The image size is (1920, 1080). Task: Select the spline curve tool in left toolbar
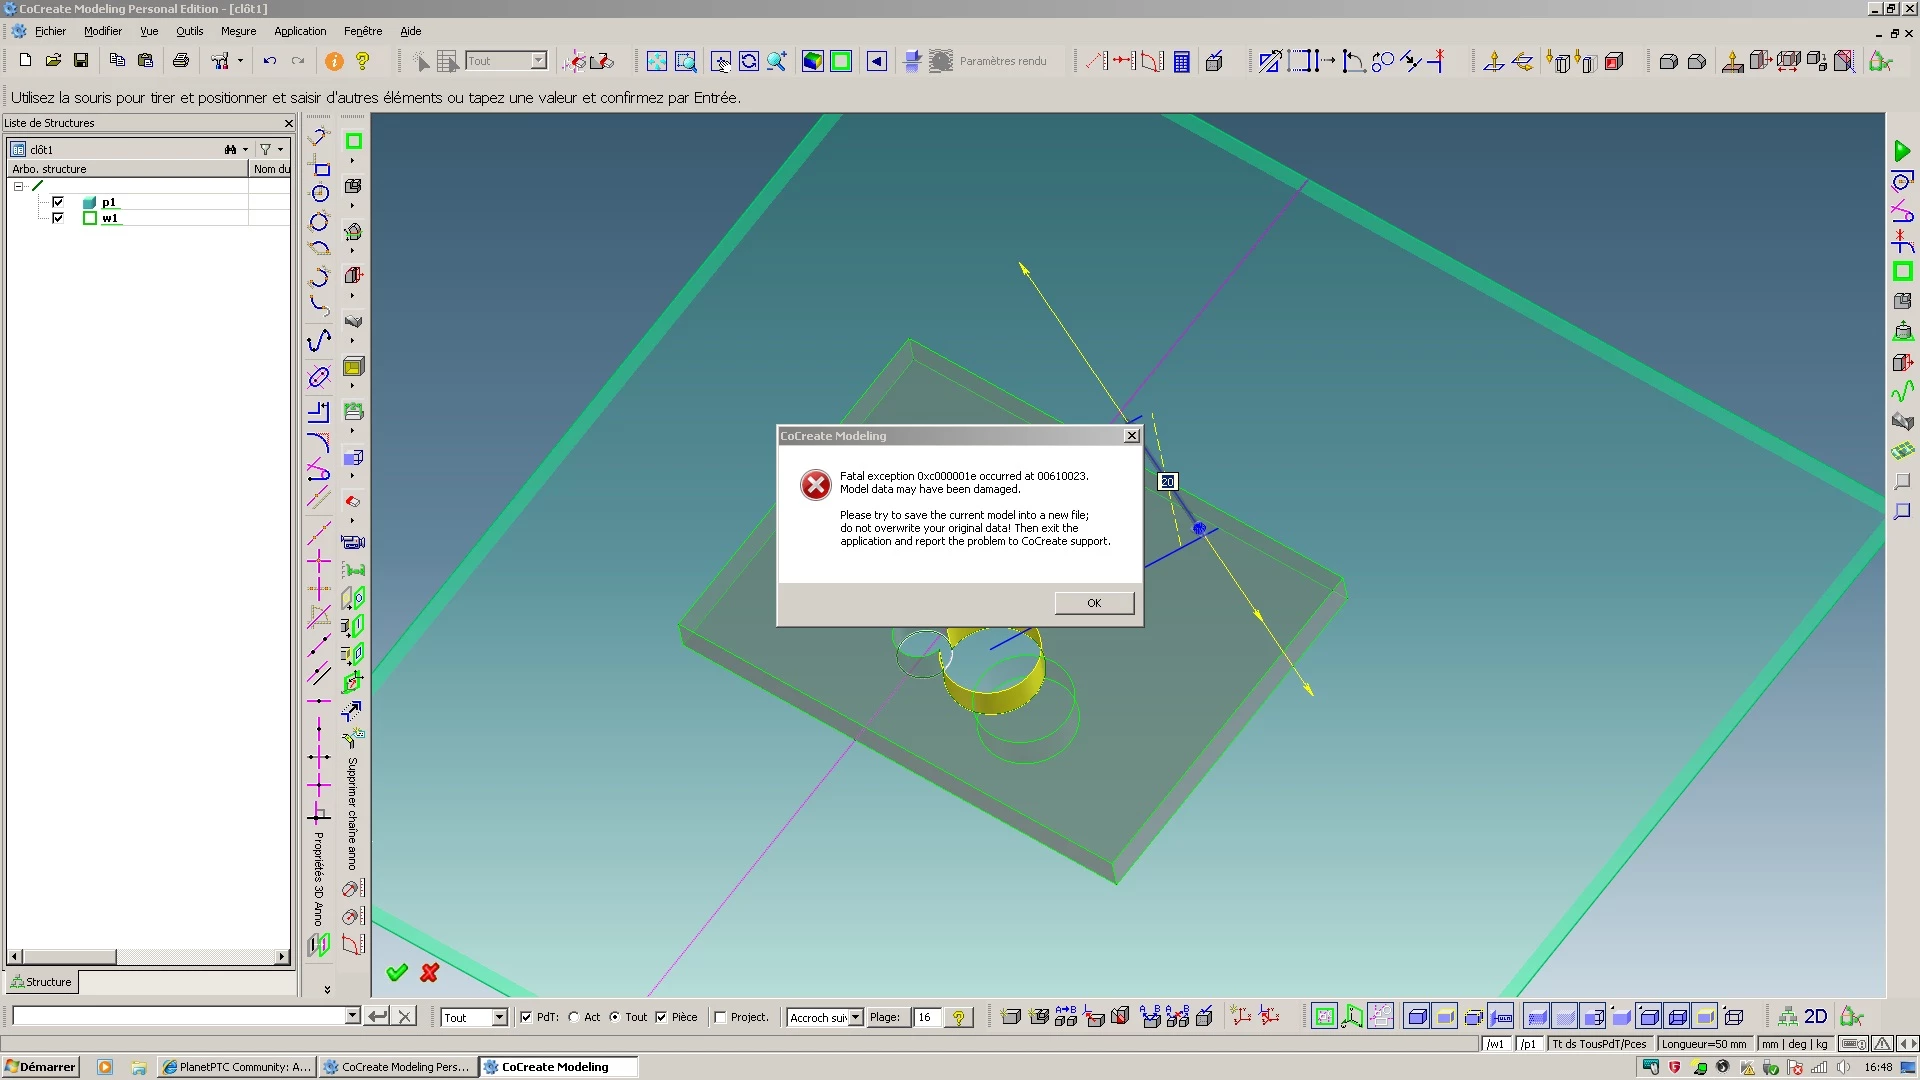(319, 341)
